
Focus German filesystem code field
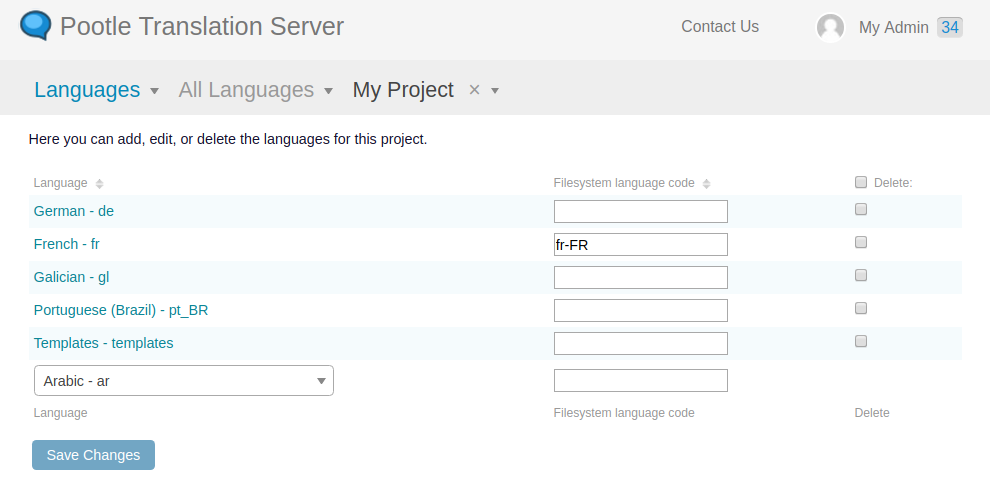[641, 212]
